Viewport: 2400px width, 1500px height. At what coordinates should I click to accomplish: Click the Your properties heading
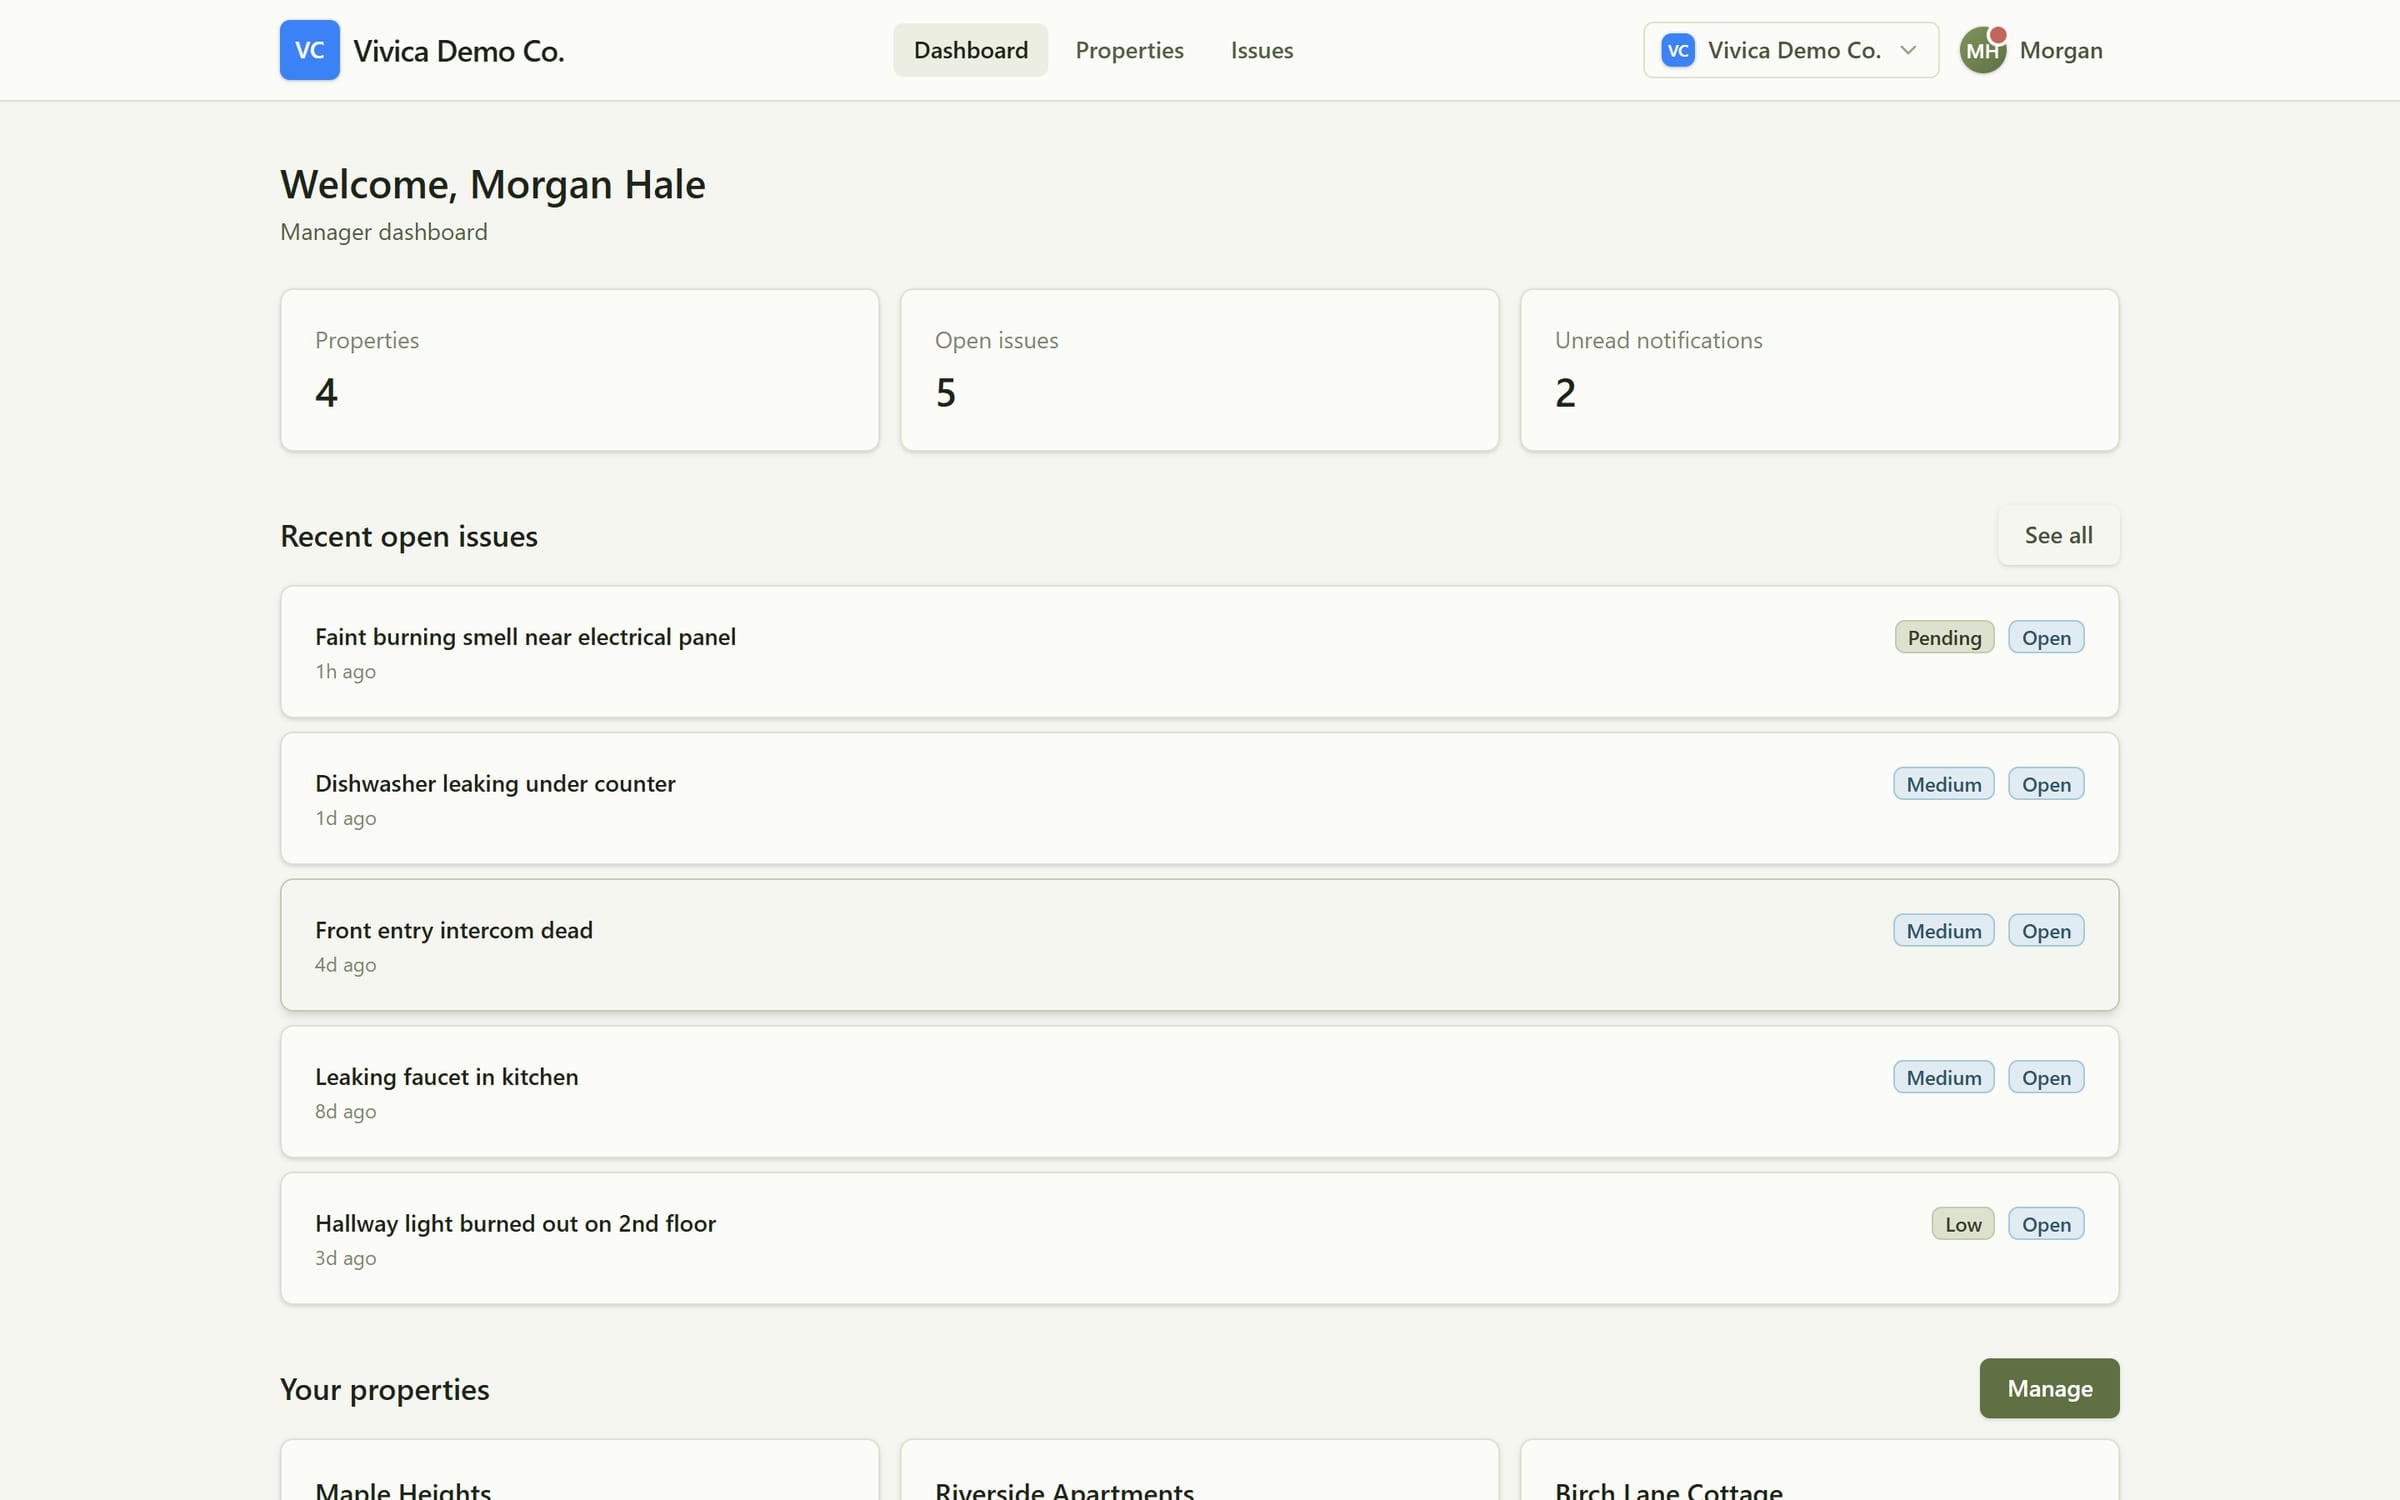[384, 1390]
